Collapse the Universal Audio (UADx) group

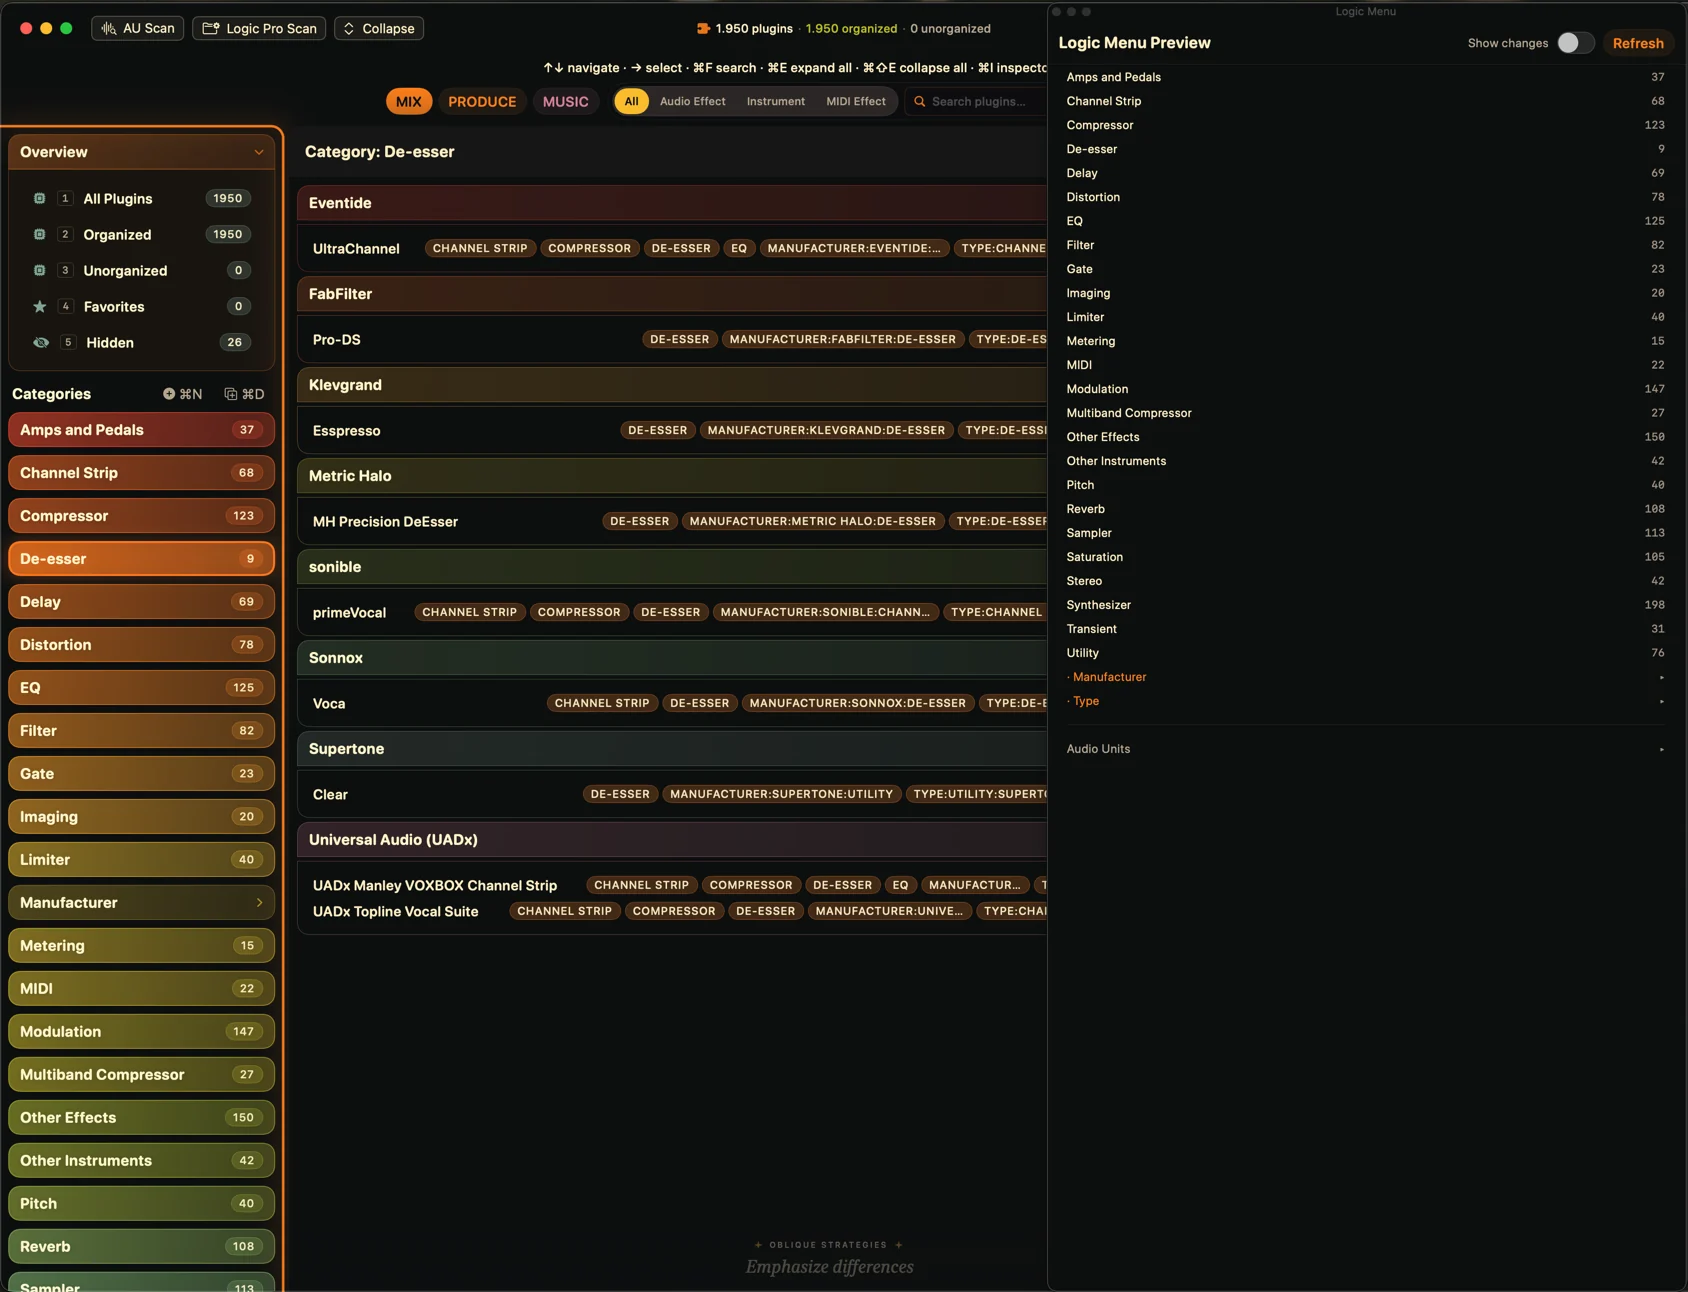tap(672, 840)
